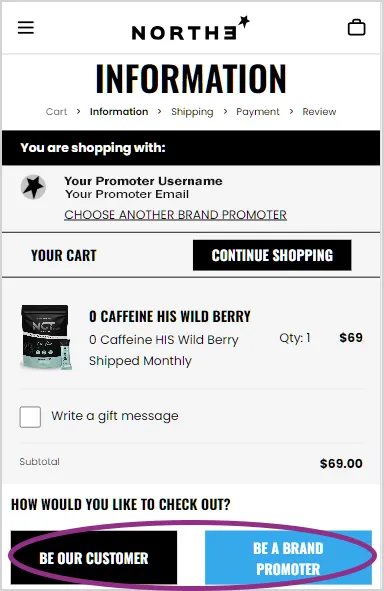Go to the Review breadcrumb step
The width and height of the screenshot is (384, 591).
(319, 112)
